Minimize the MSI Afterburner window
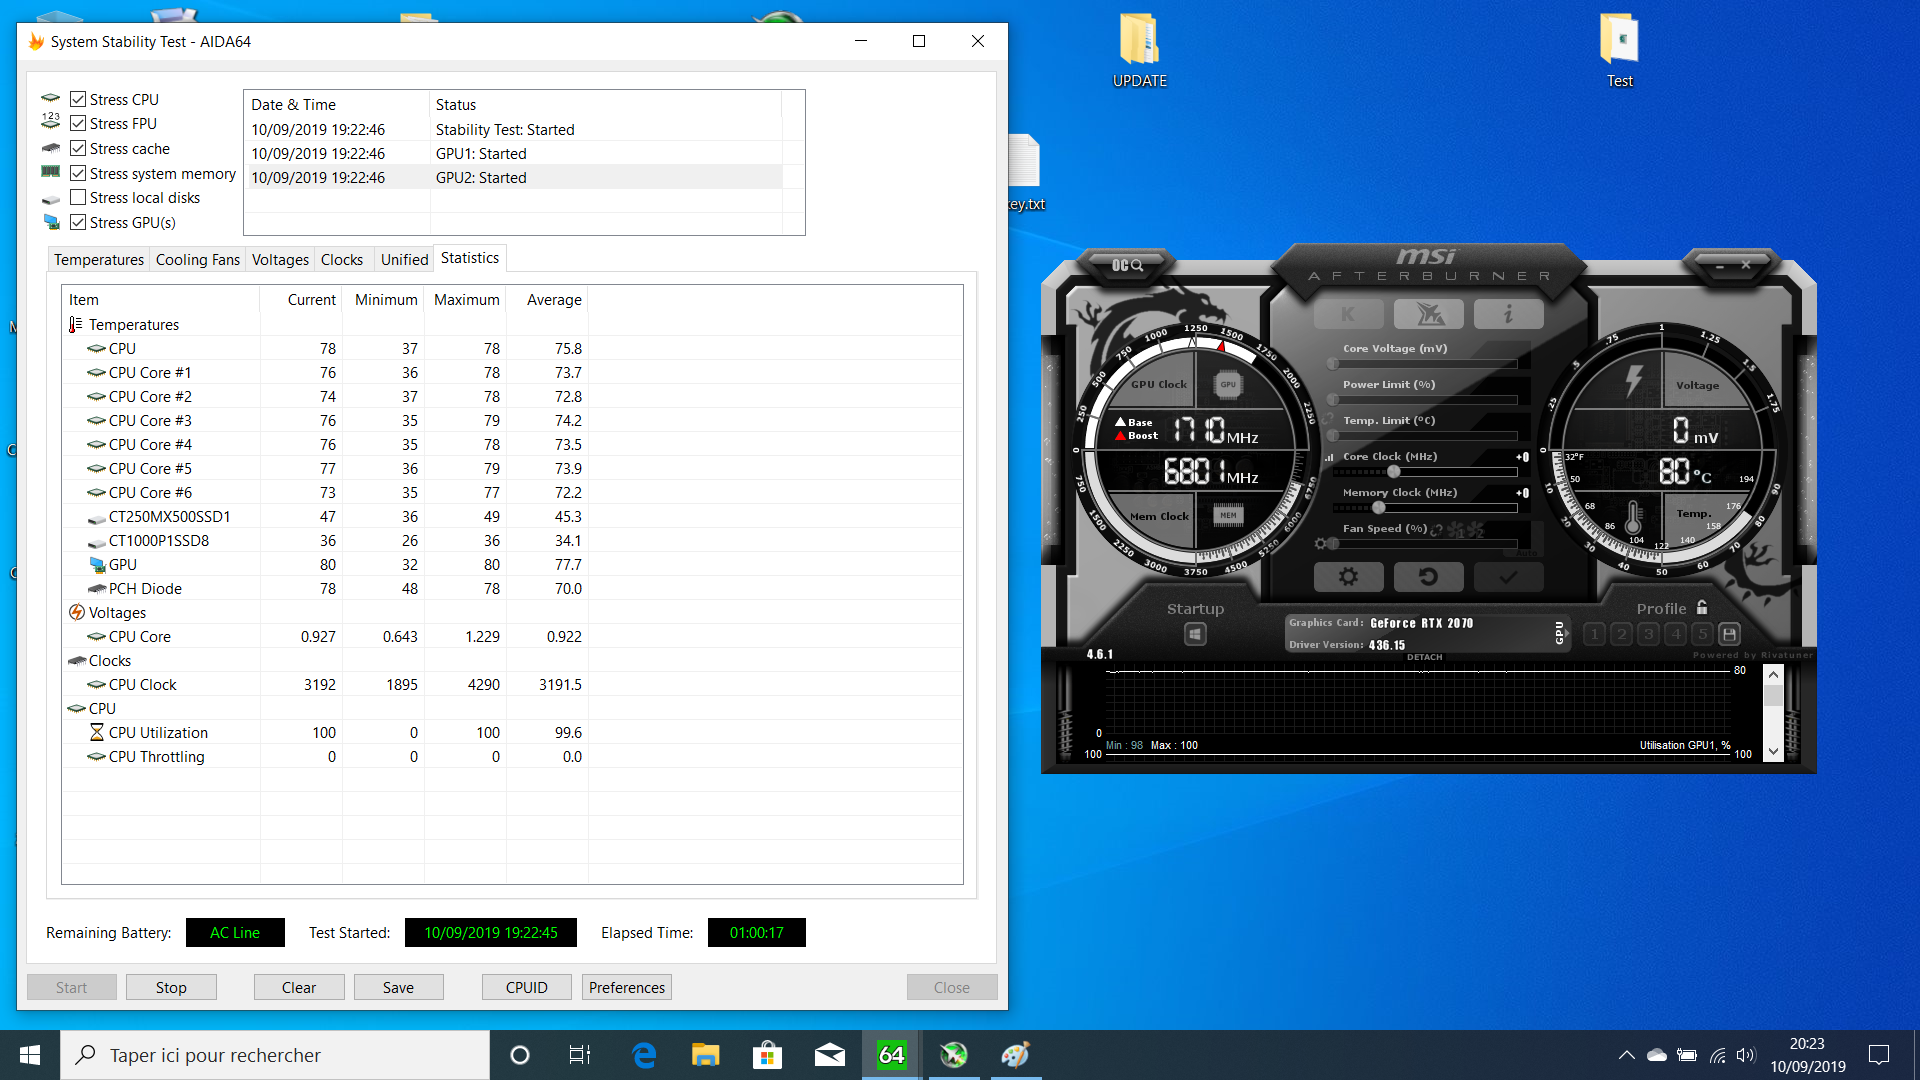1920x1080 pixels. pos(1720,266)
